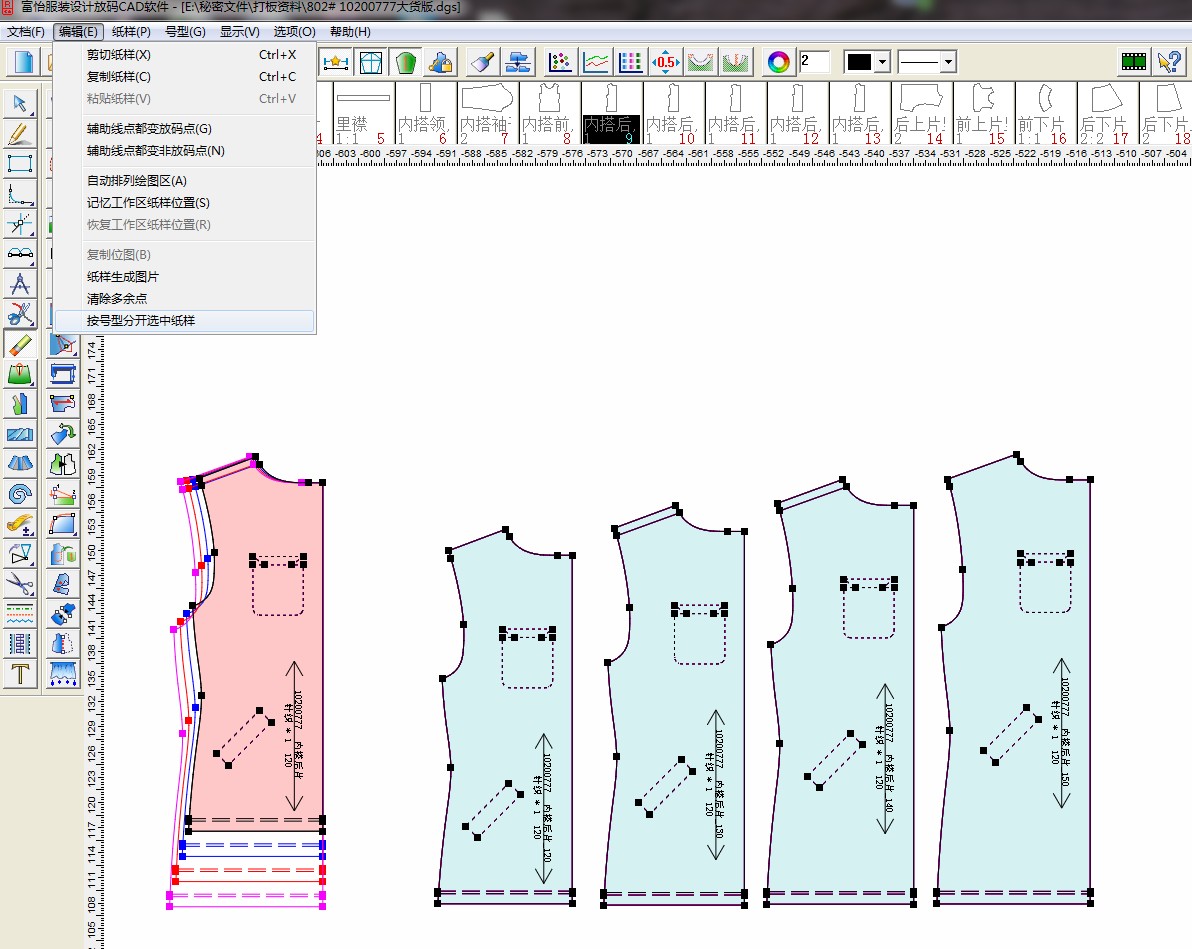Image resolution: width=1192 pixels, height=949 pixels.
Task: Select the text T tool
Action: click(x=20, y=674)
